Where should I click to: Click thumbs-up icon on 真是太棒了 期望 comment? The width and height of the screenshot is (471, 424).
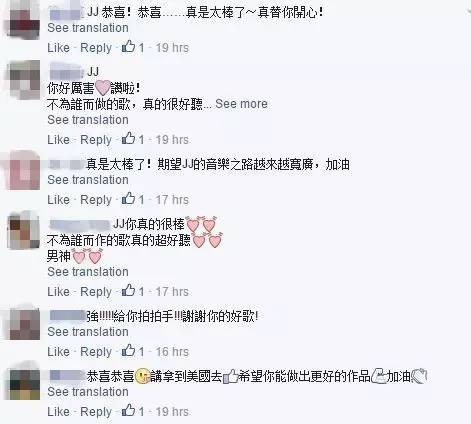(128, 199)
